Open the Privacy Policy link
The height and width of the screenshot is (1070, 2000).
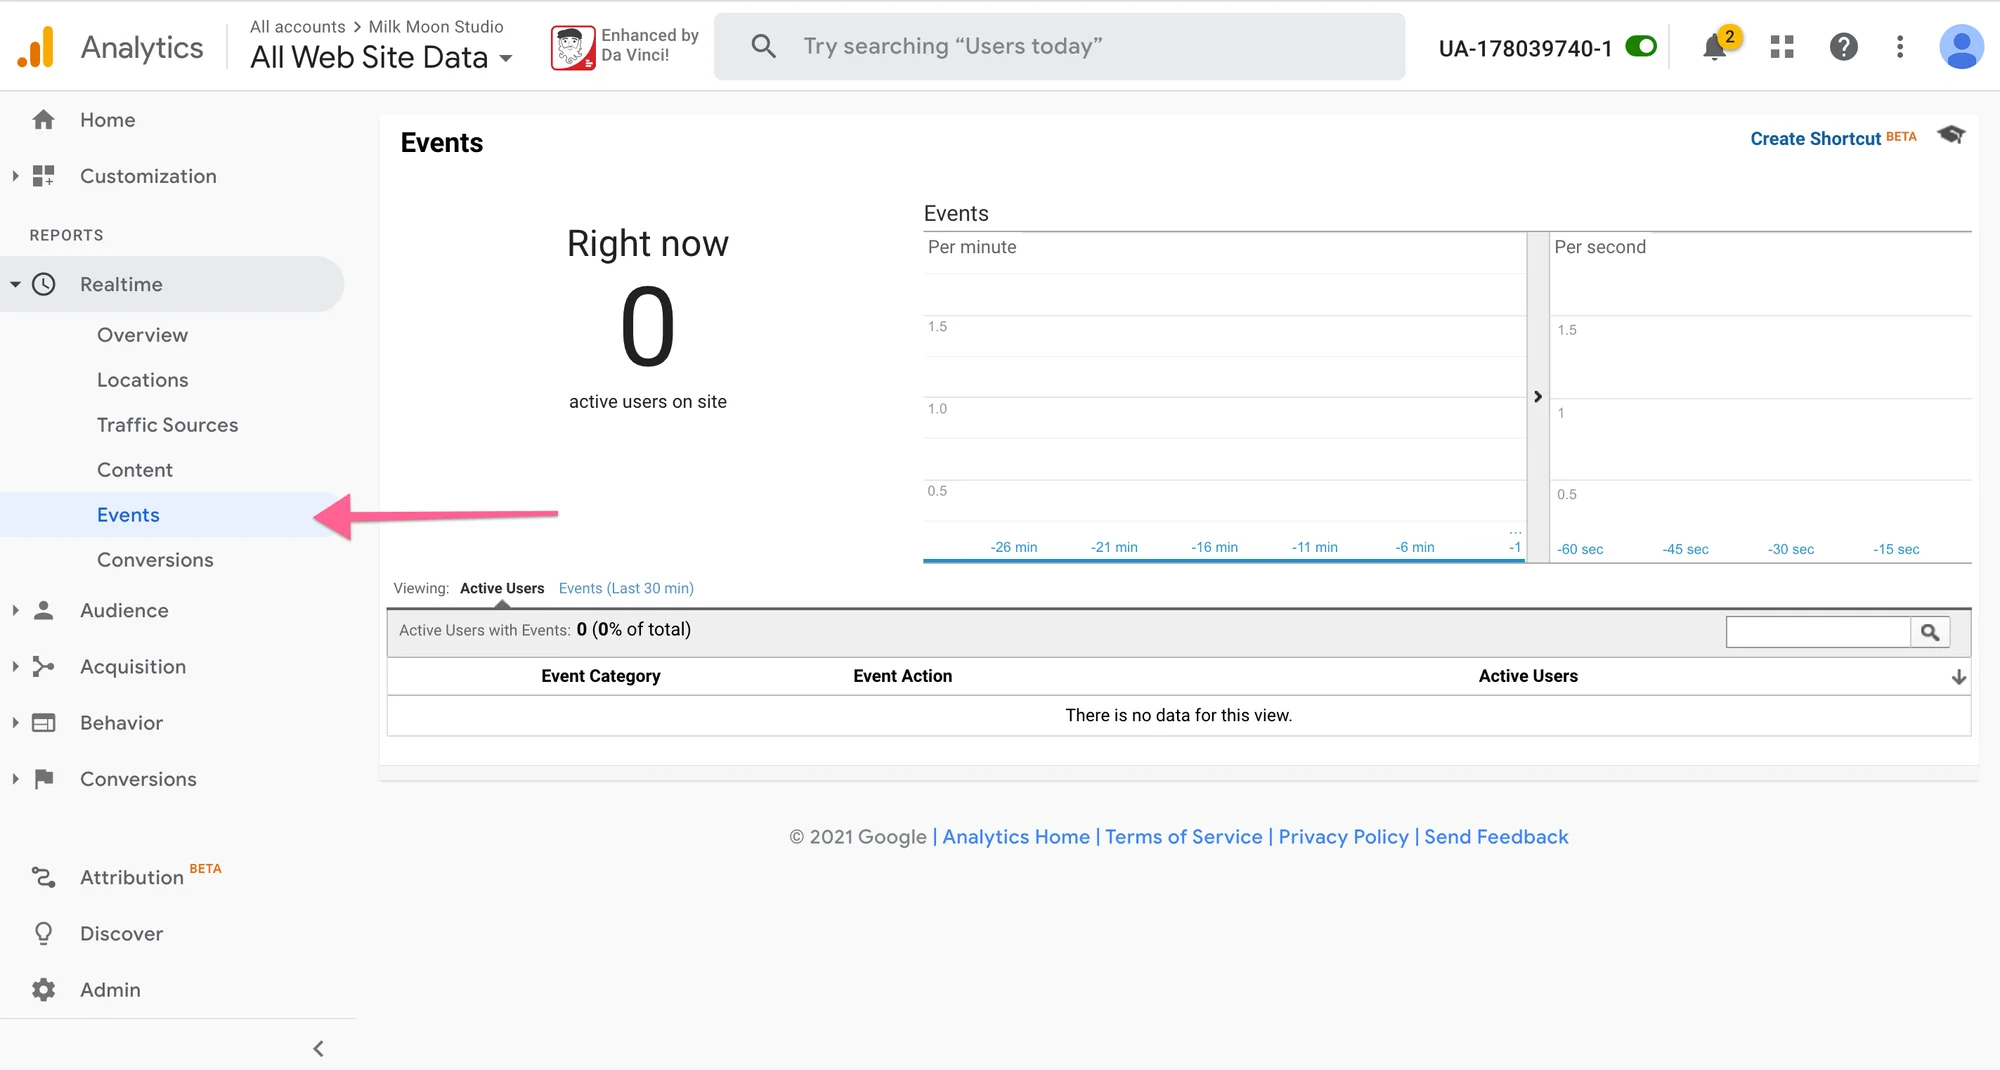(1343, 837)
